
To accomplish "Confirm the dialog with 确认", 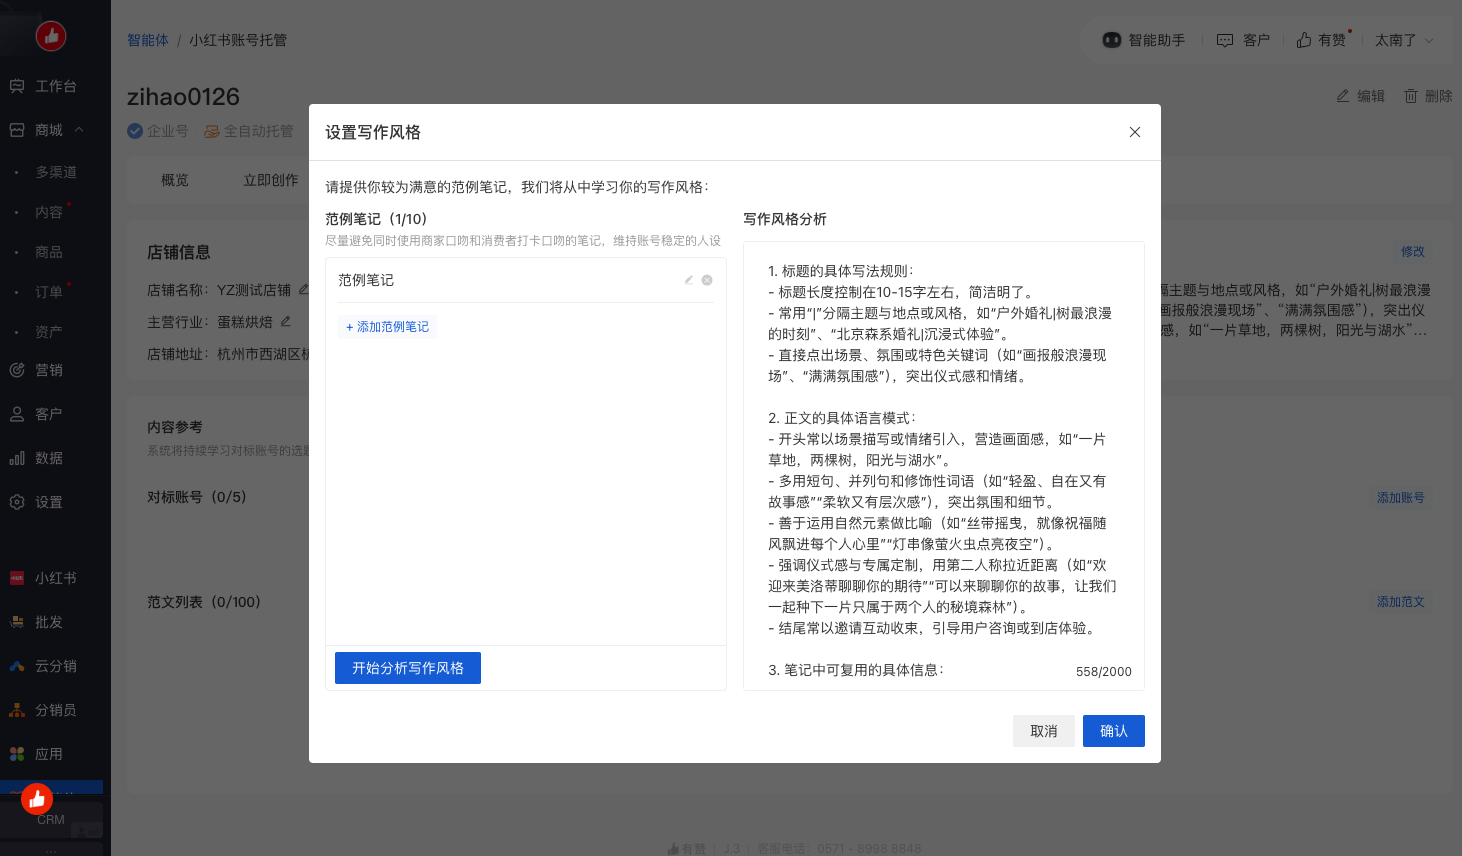I will click(1113, 731).
